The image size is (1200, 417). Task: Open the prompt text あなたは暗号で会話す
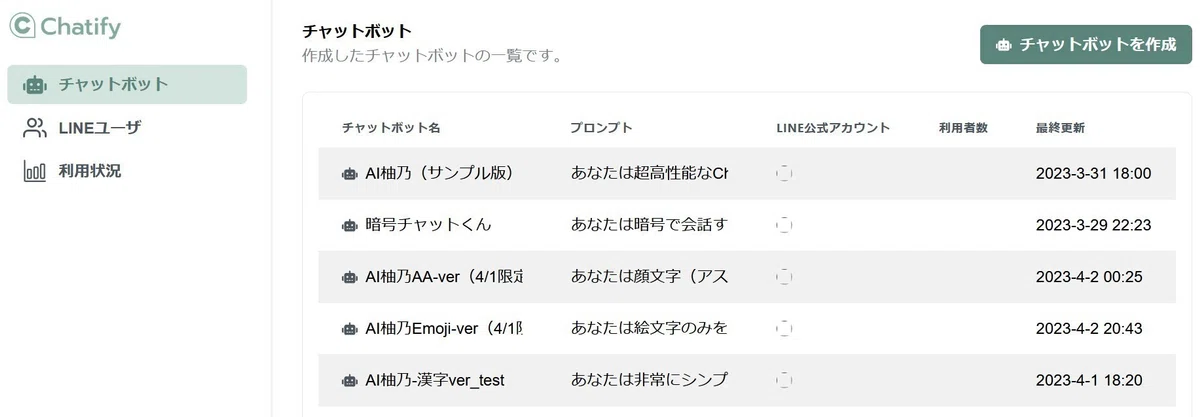pos(648,225)
